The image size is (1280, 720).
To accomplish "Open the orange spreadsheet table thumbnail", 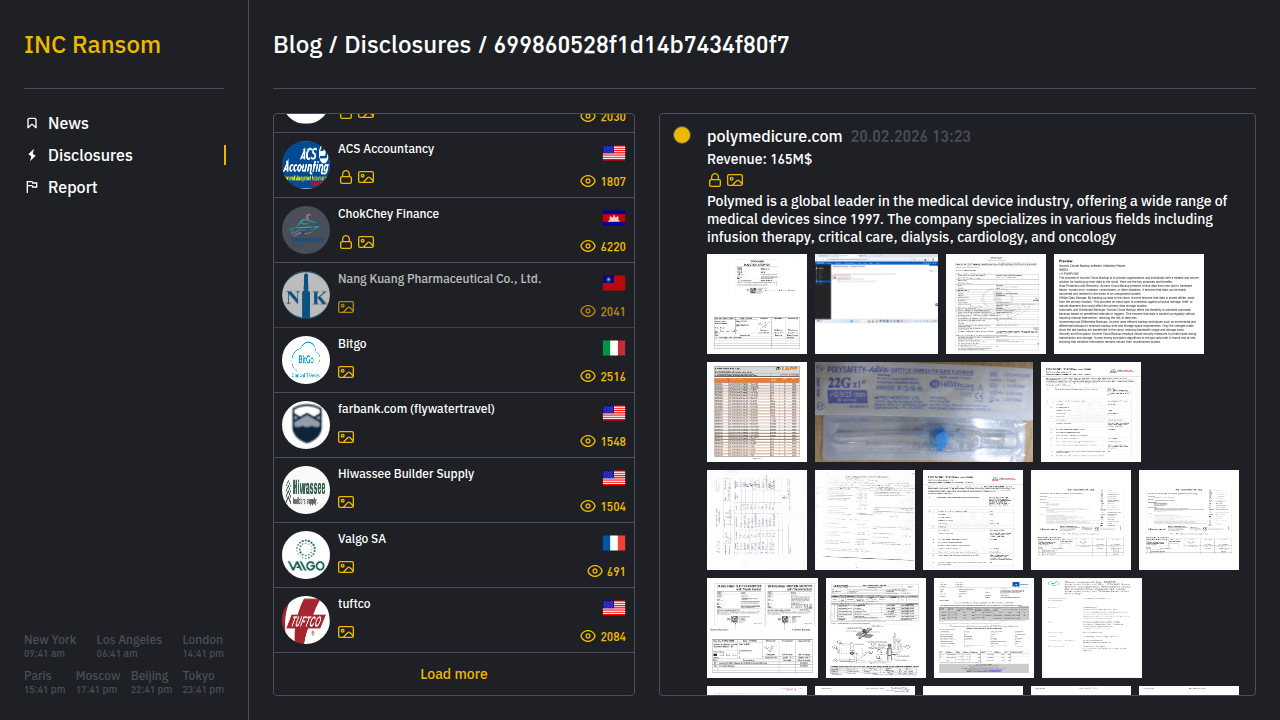I will pyautogui.click(x=757, y=412).
